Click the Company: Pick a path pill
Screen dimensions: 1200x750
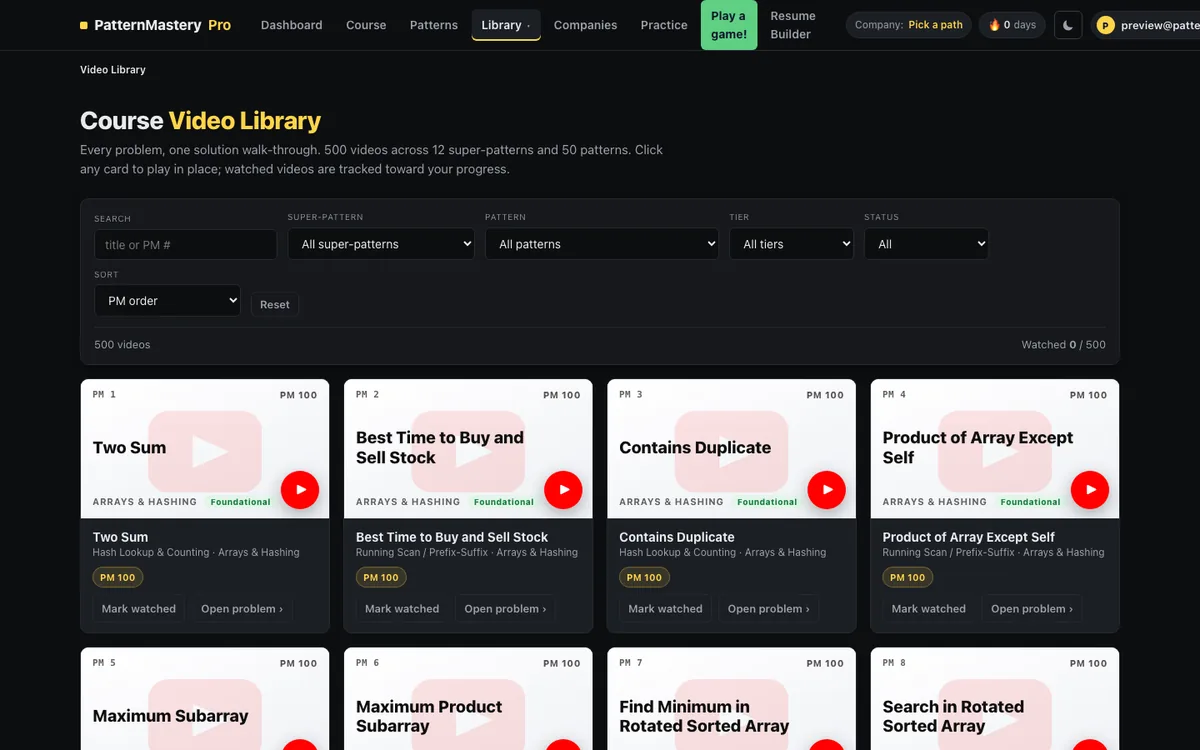coord(909,25)
